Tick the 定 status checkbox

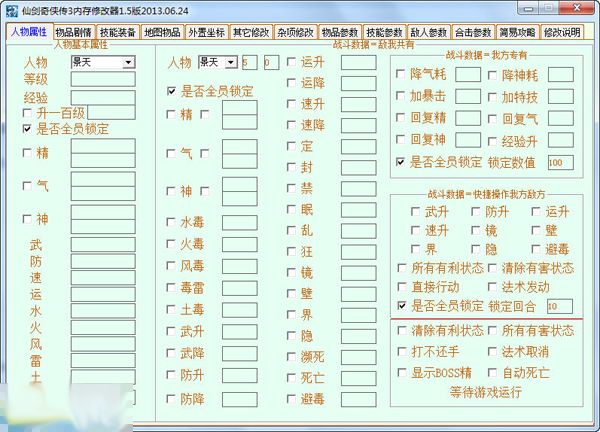click(x=291, y=146)
